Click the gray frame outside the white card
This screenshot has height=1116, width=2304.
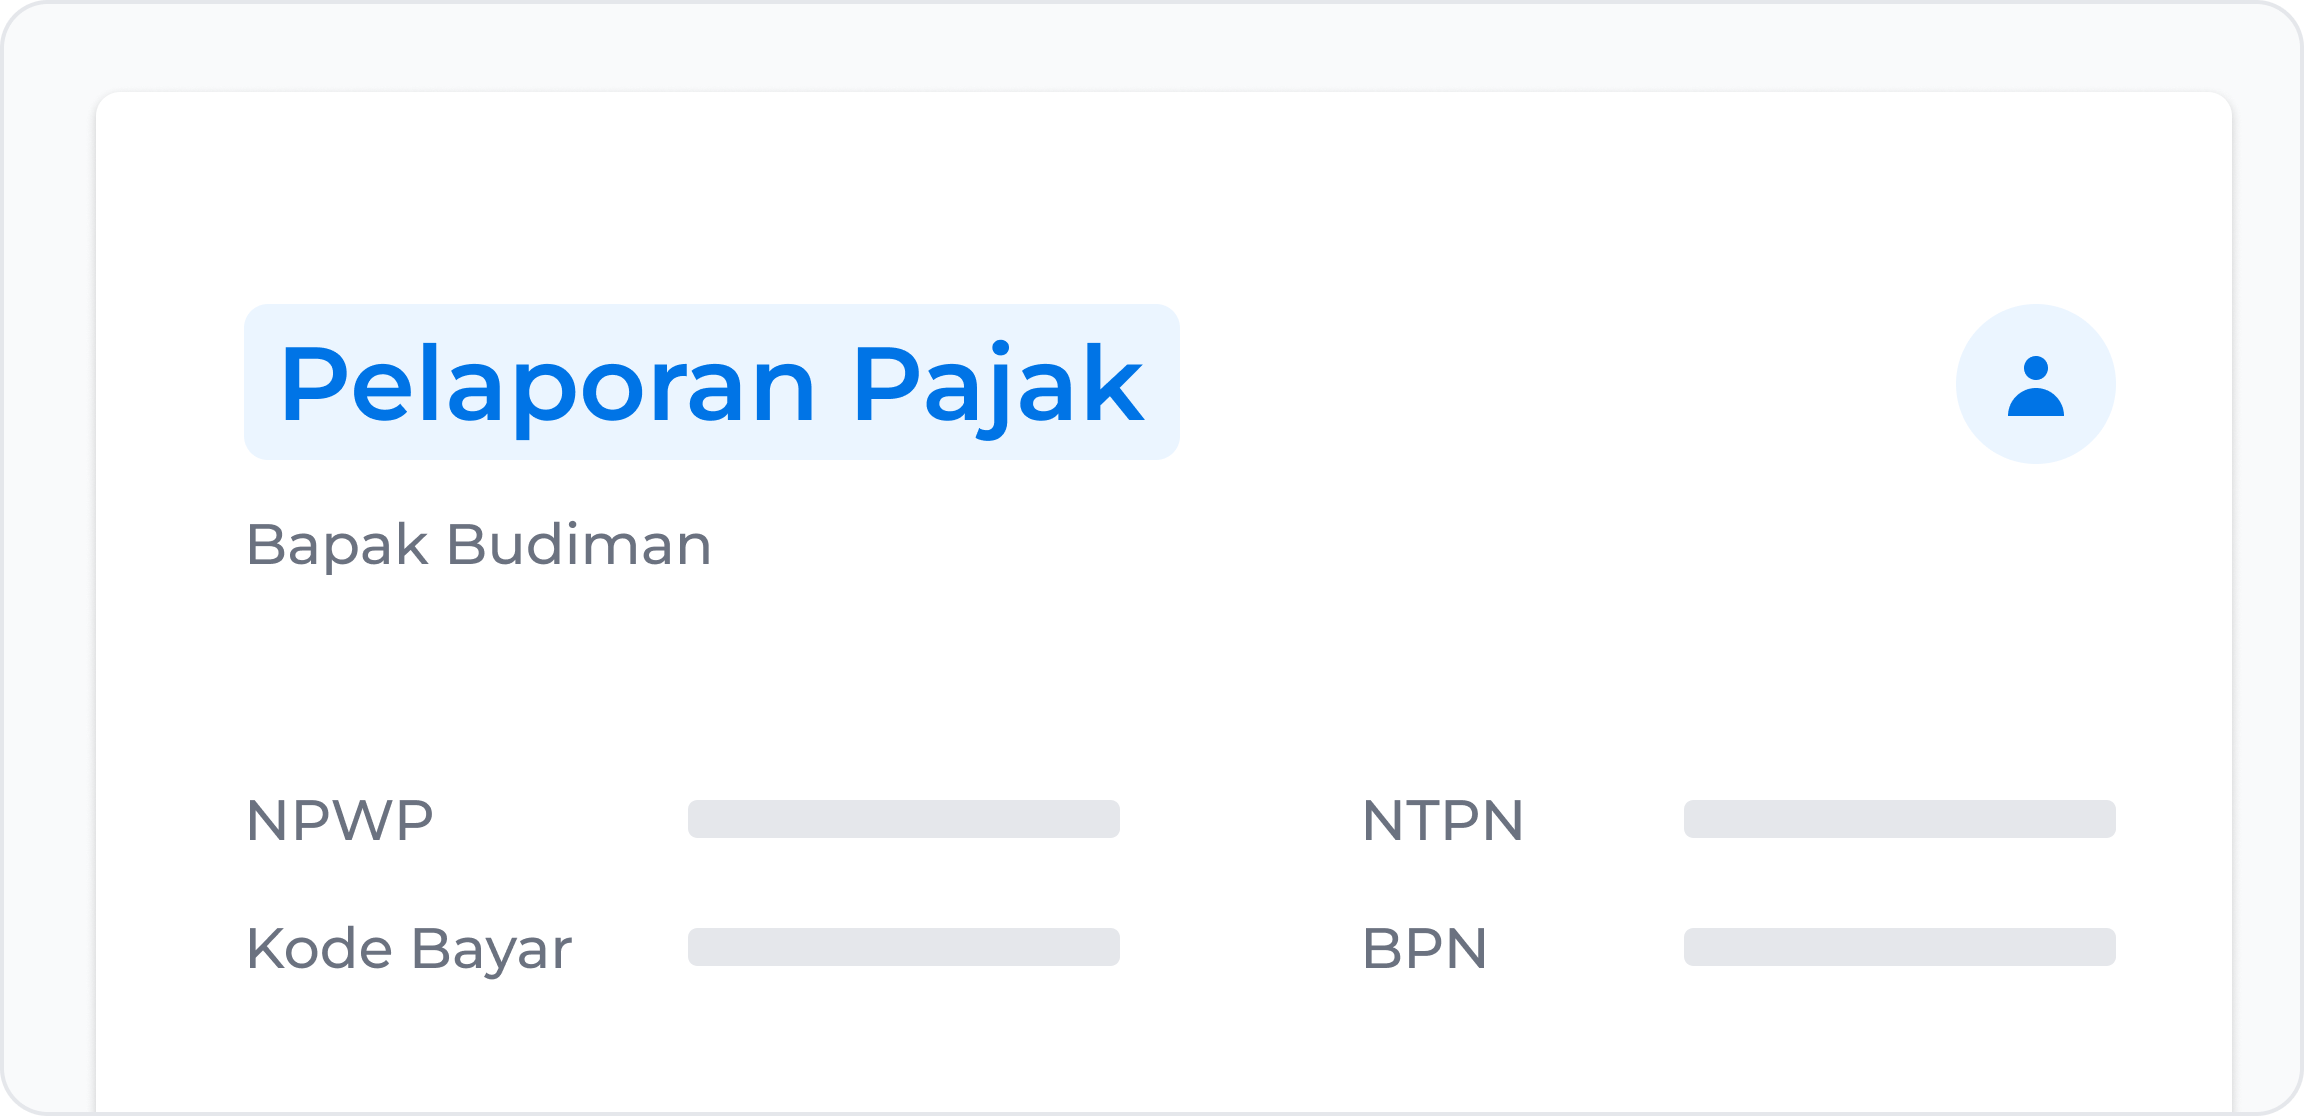1150,45
